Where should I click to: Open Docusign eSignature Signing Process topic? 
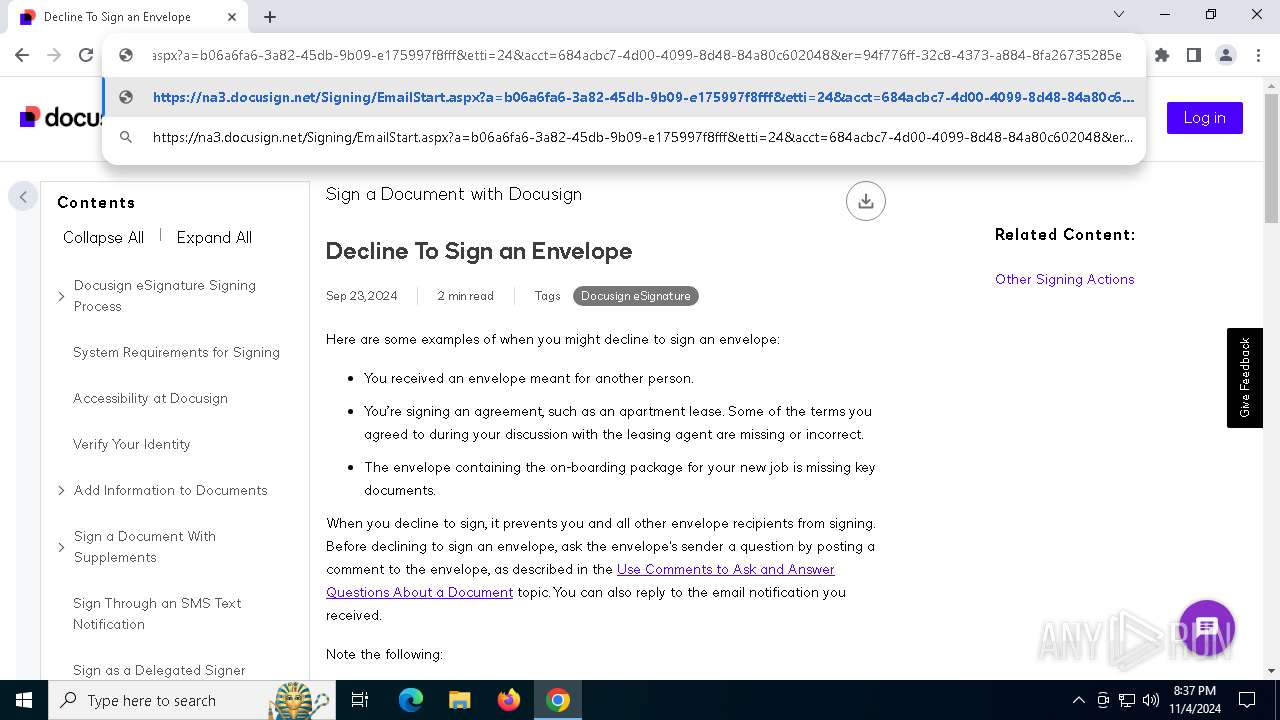pyautogui.click(x=165, y=296)
